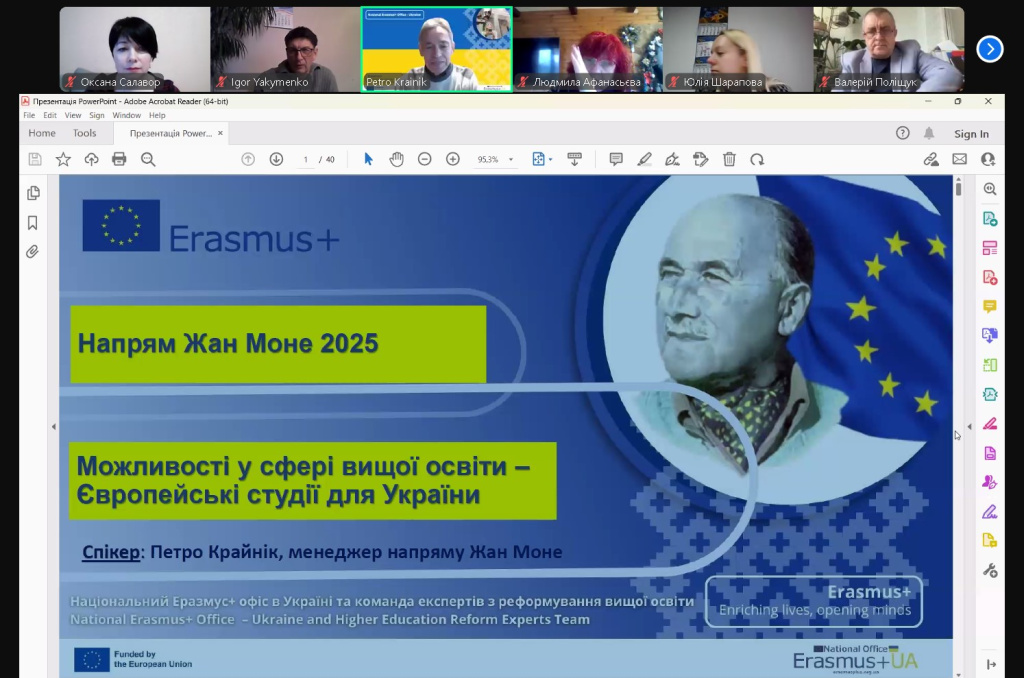Click the upload to cloud icon
Screen dimensions: 1024x678
pyautogui.click(x=91, y=159)
